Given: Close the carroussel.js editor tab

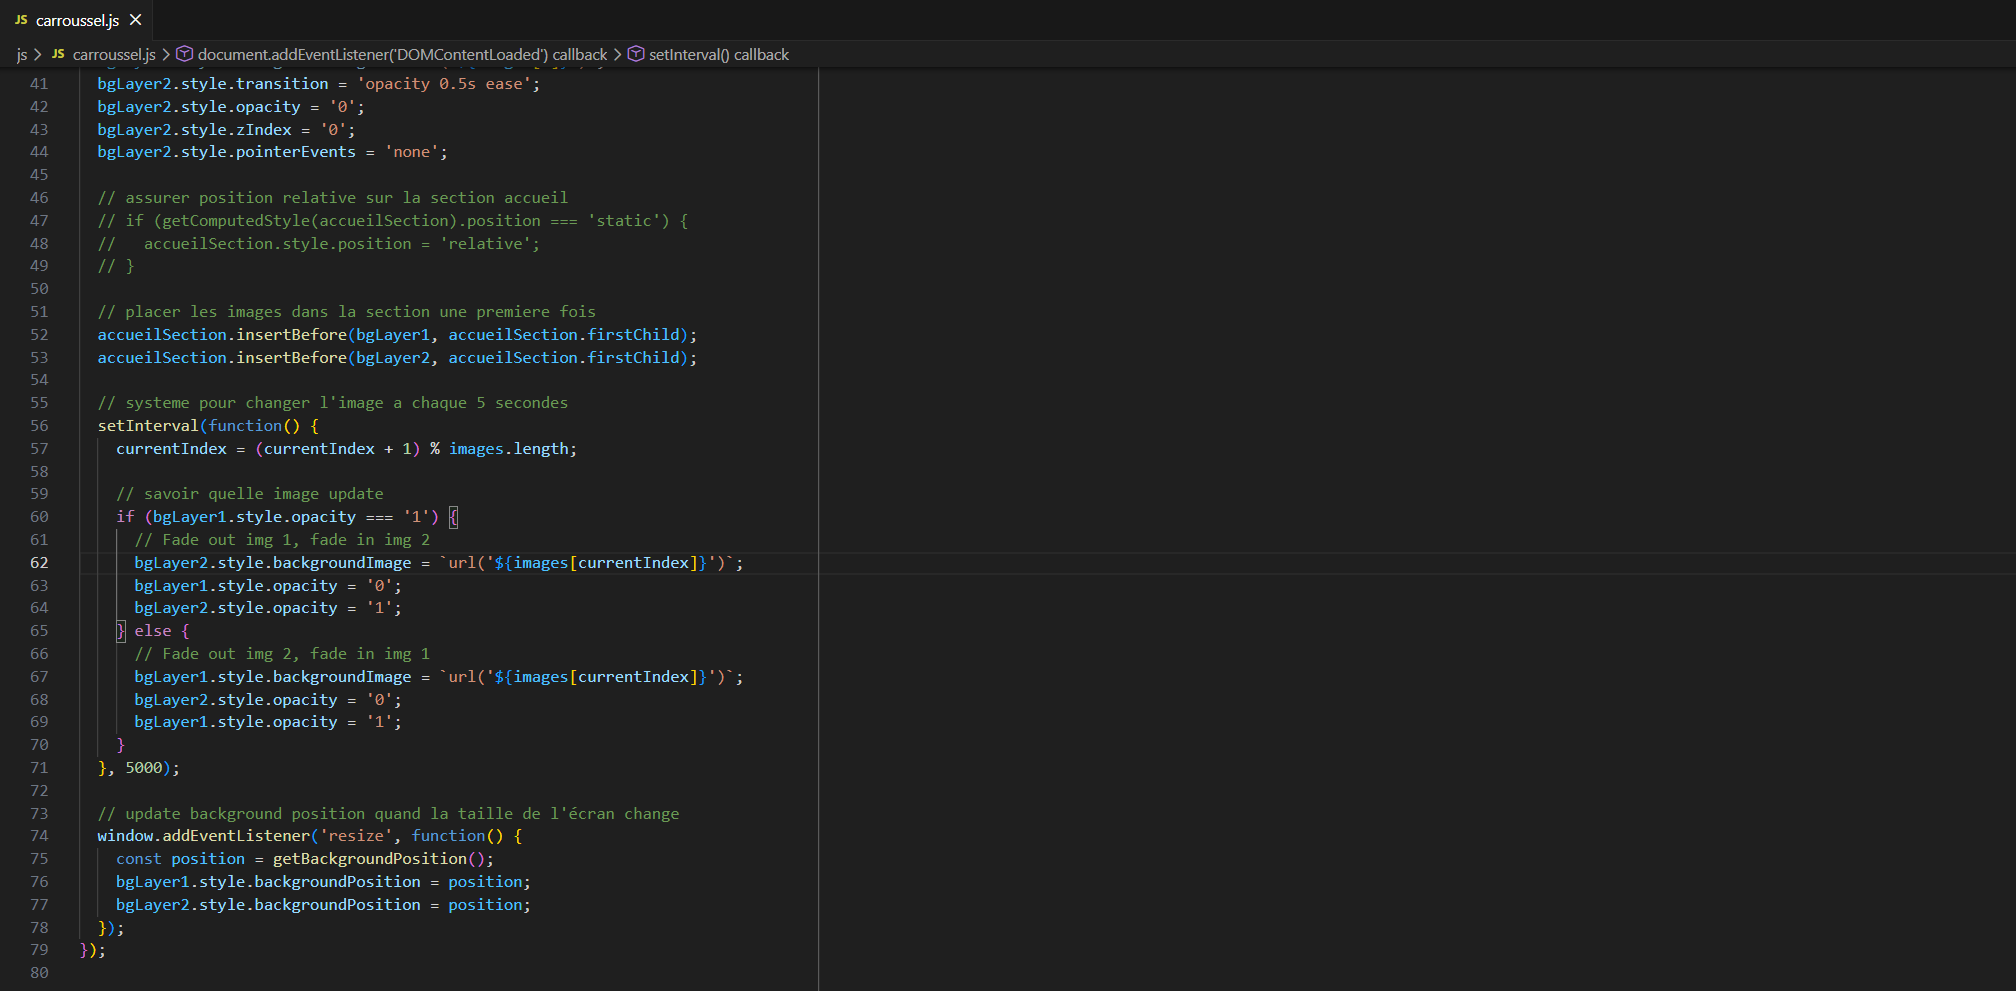Looking at the screenshot, I should tap(136, 20).
